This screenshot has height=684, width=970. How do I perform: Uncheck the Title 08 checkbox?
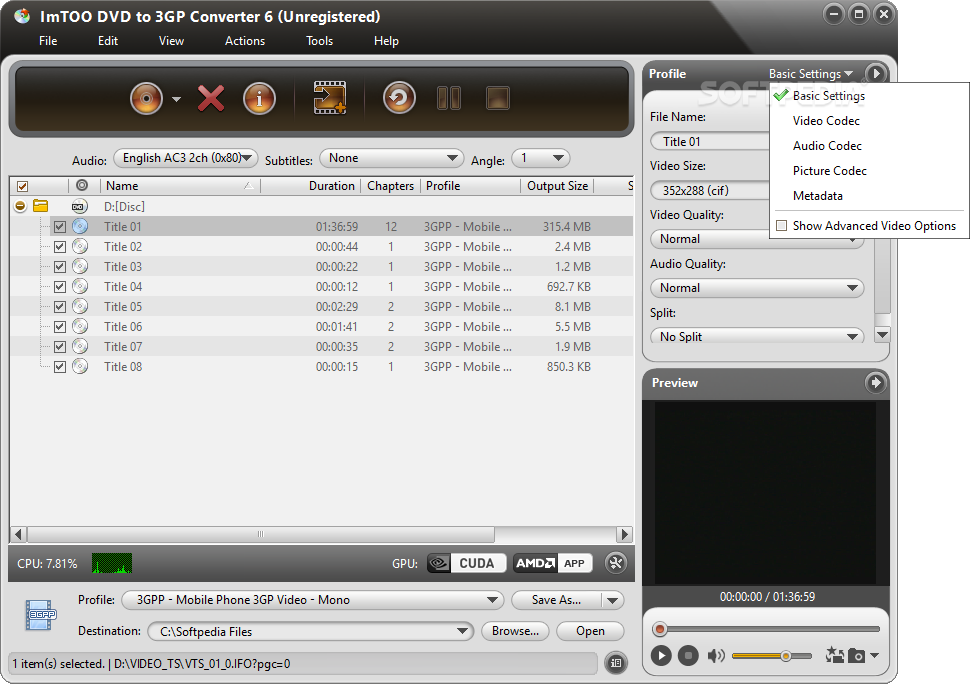coord(60,367)
